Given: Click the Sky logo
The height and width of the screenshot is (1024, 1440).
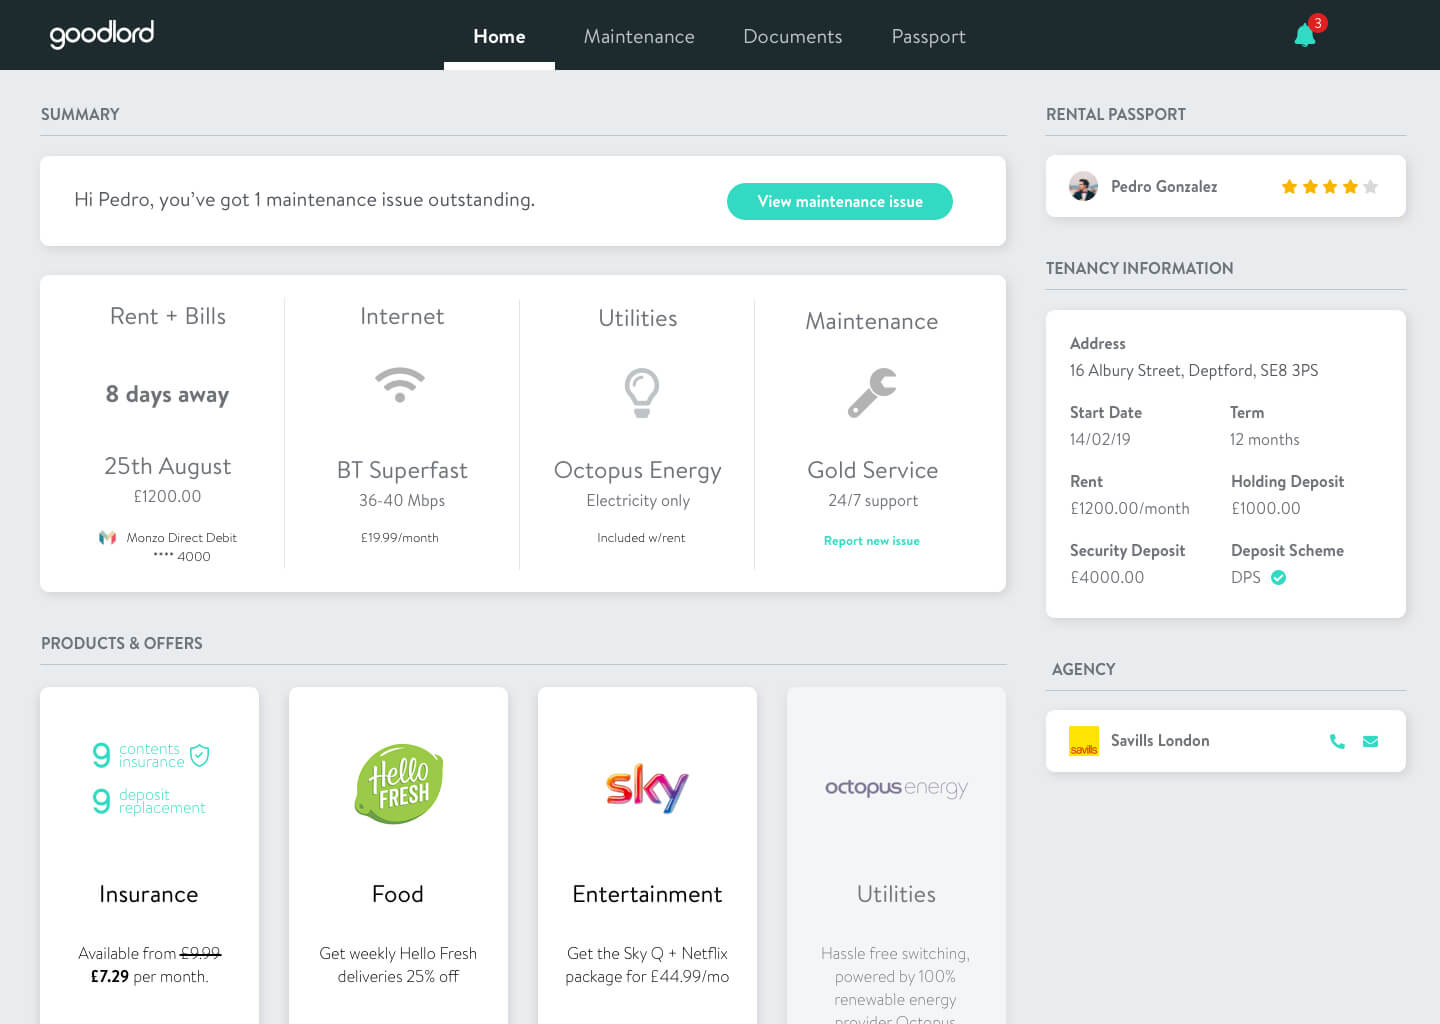Looking at the screenshot, I should point(647,788).
